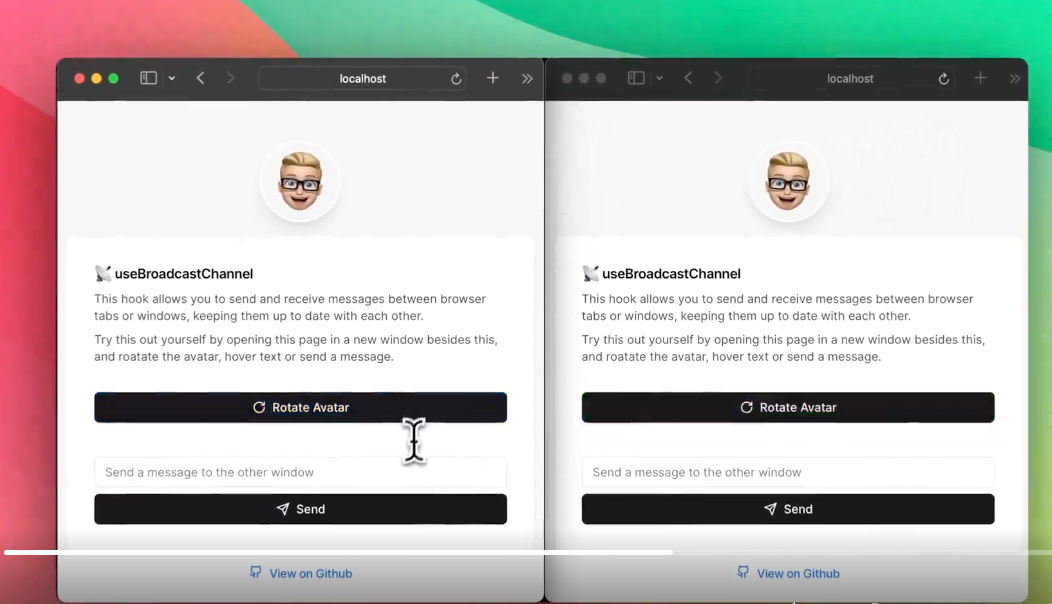Click the reload icon in the left window
The image size is (1052, 604).
tap(455, 78)
